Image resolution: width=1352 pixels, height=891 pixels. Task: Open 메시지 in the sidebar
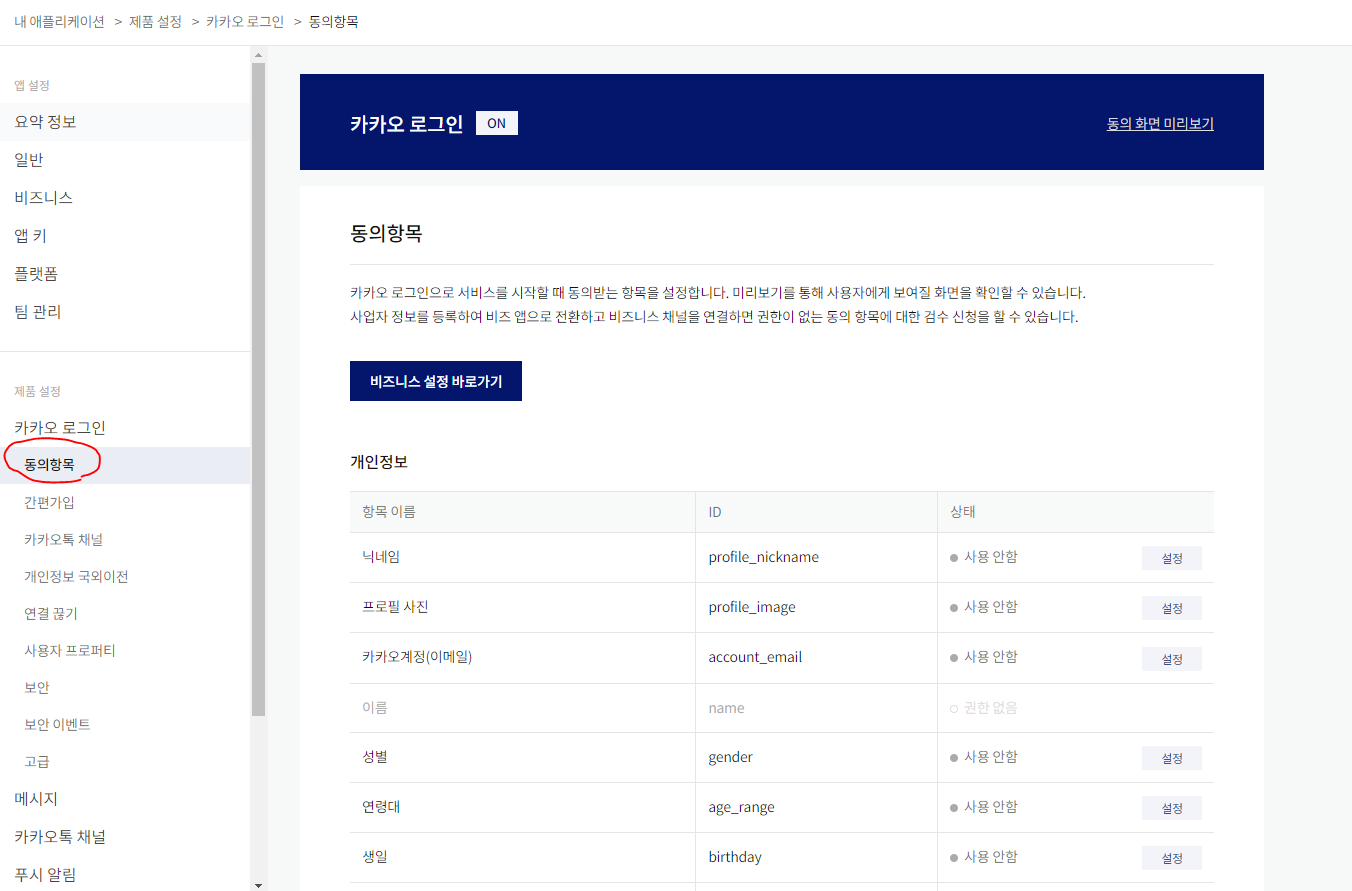pyautogui.click(x=125, y=799)
